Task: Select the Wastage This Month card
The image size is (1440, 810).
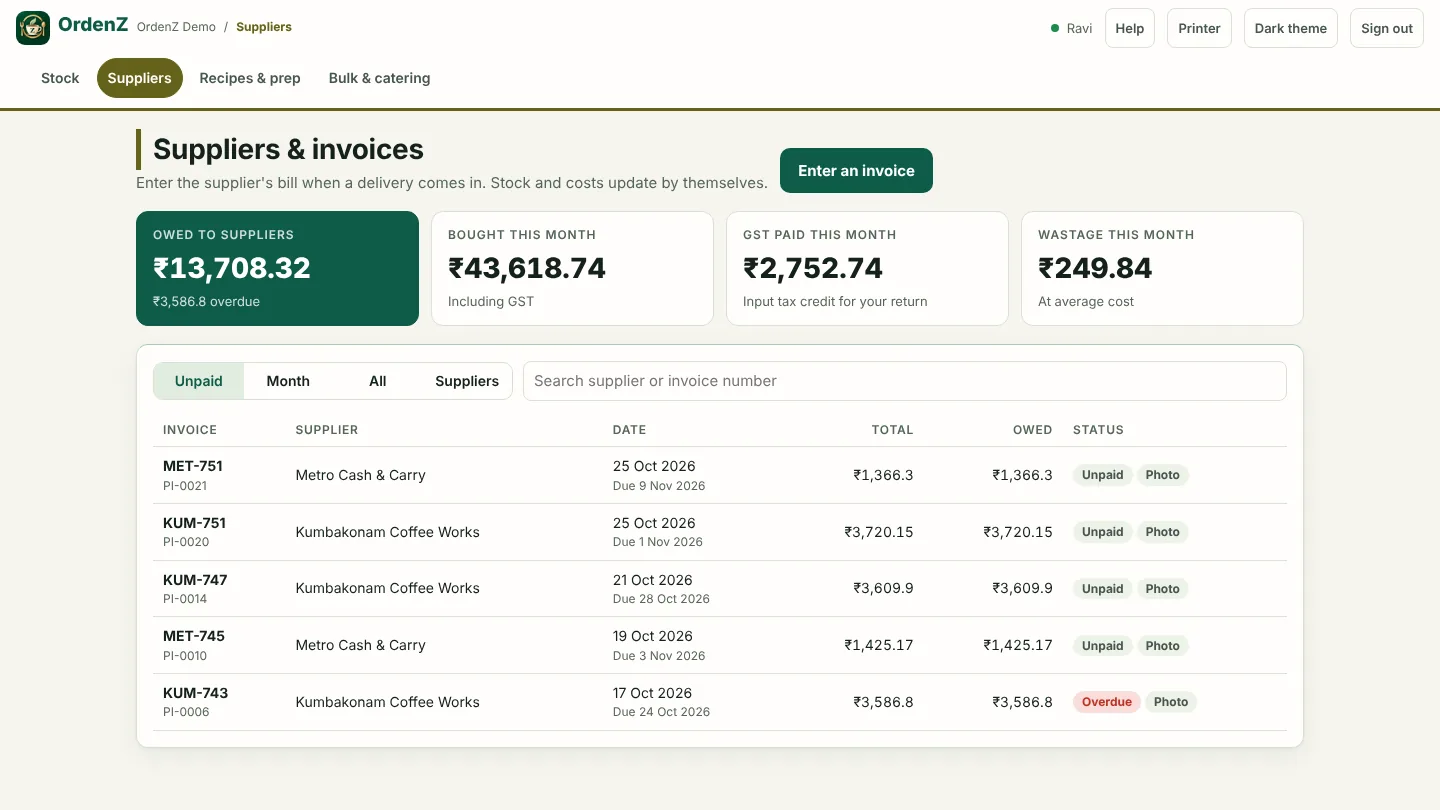Action: (x=1162, y=268)
